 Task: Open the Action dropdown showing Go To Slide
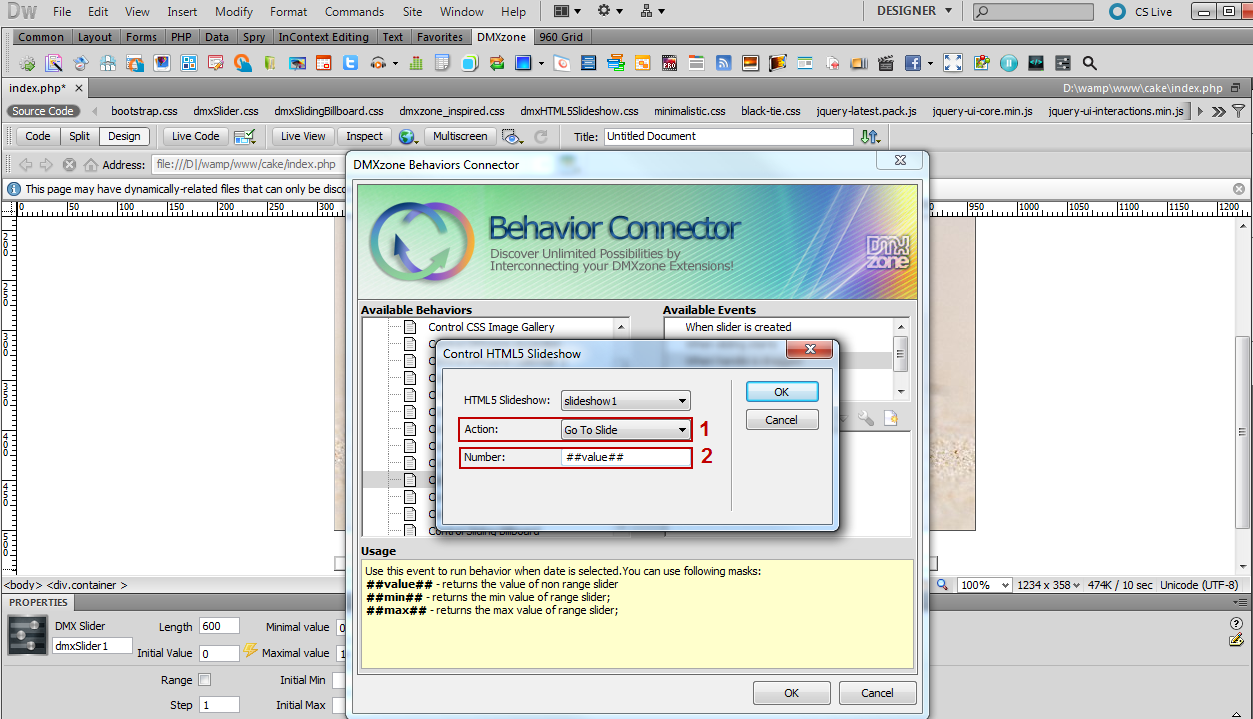(x=626, y=430)
